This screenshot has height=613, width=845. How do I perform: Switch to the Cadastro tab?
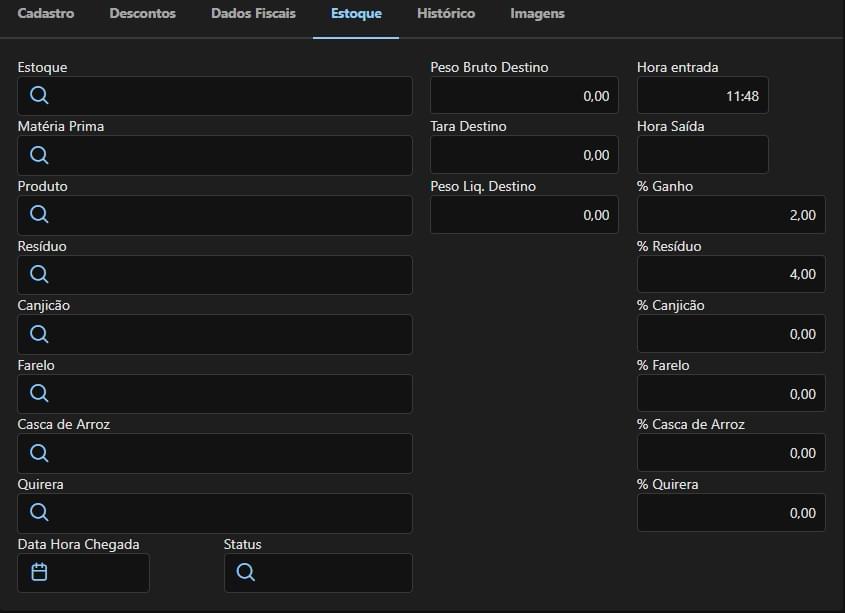tap(46, 14)
